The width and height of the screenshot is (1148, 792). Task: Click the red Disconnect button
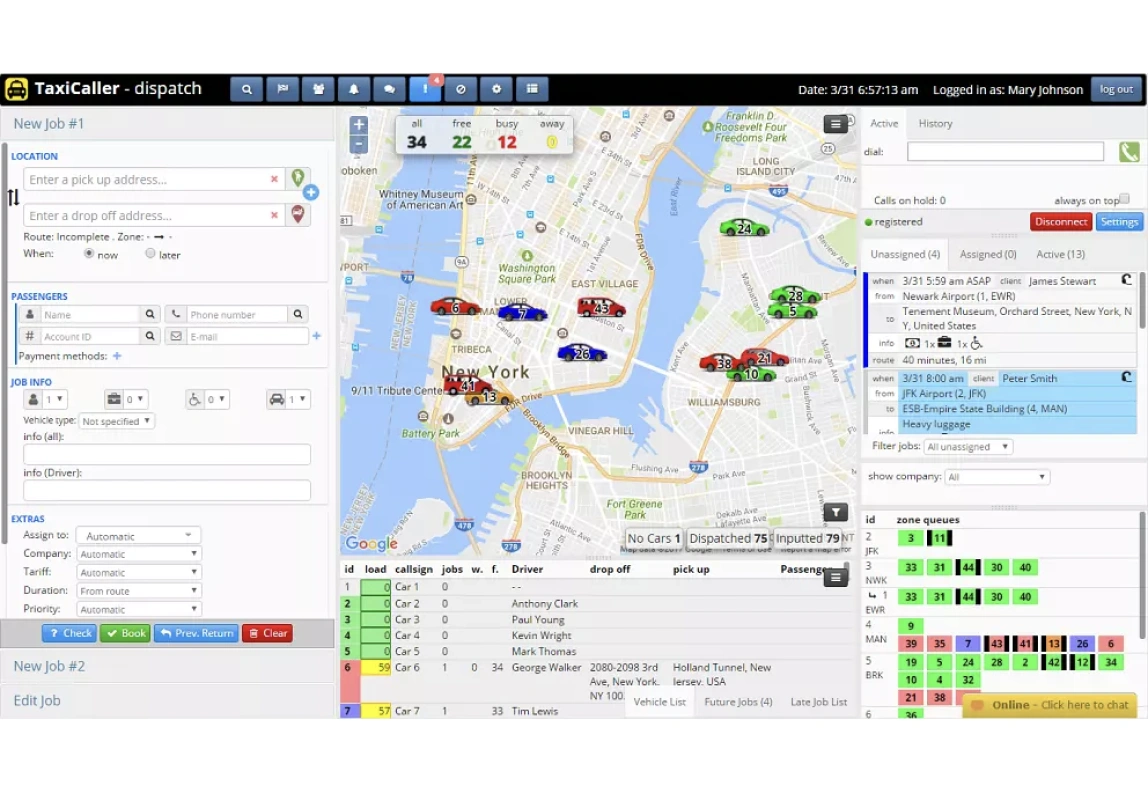[x=1061, y=221]
